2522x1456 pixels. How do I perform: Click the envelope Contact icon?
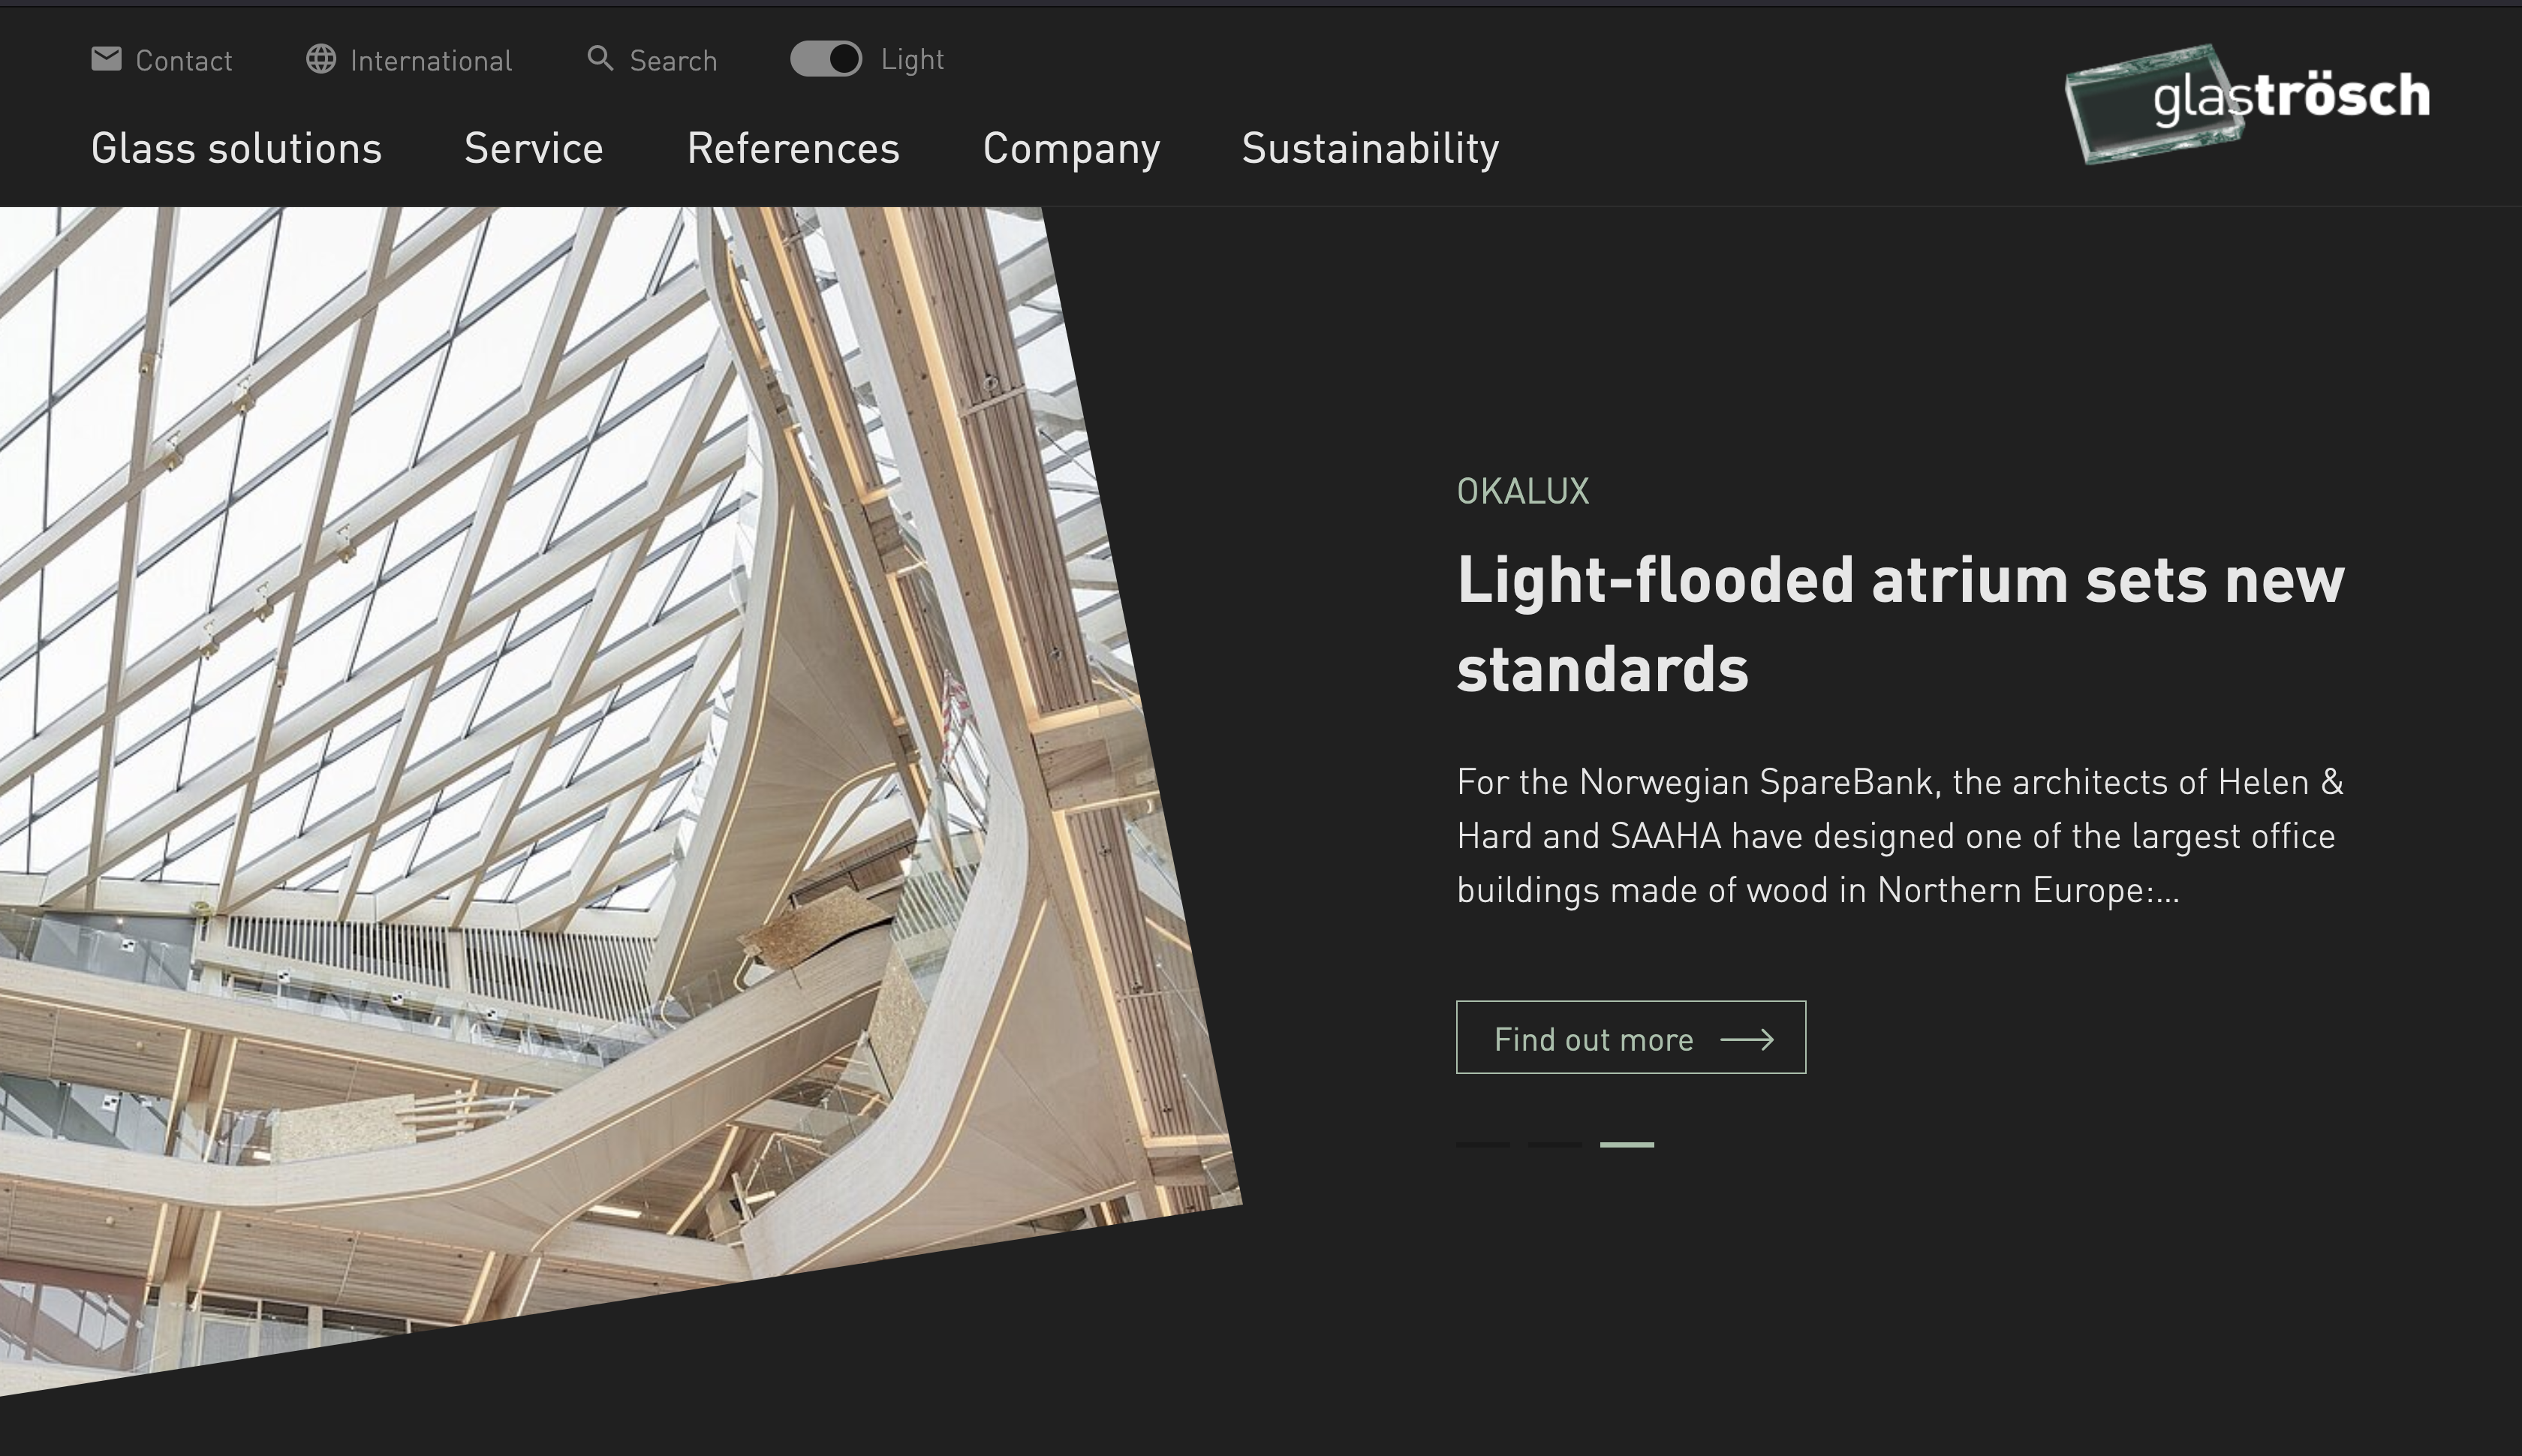tap(106, 59)
